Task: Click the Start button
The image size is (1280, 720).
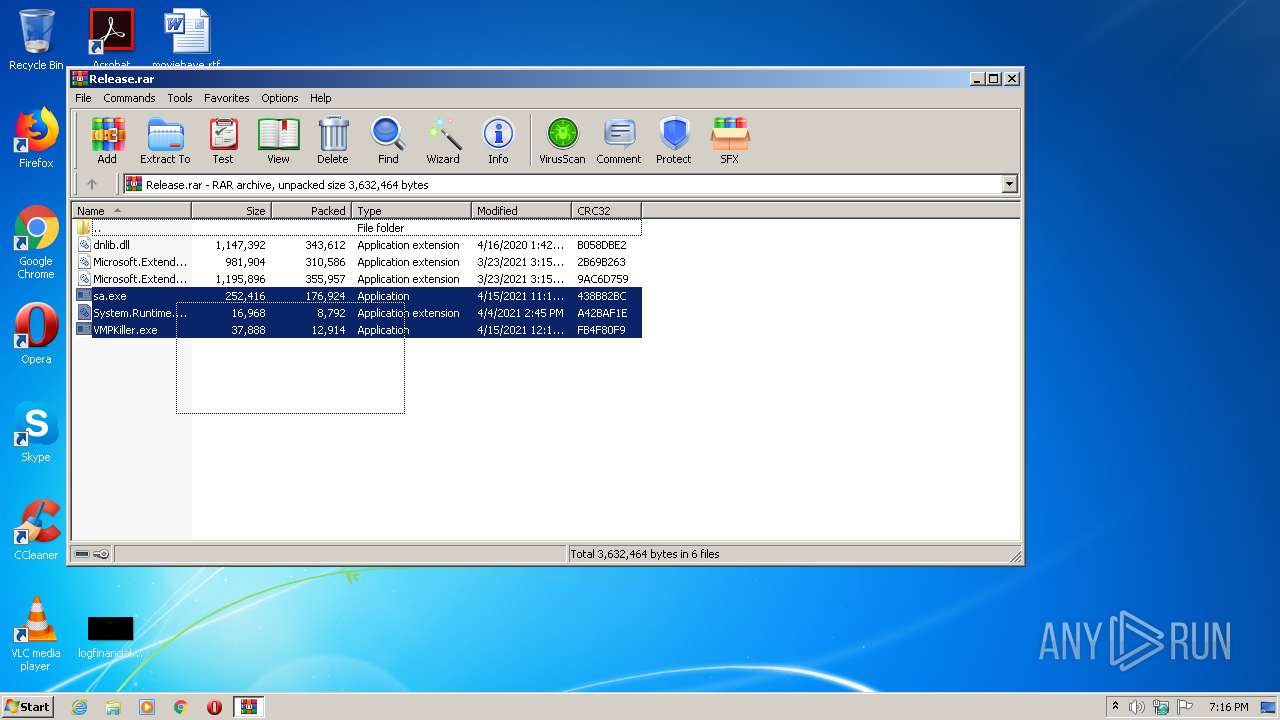Action: pyautogui.click(x=27, y=706)
